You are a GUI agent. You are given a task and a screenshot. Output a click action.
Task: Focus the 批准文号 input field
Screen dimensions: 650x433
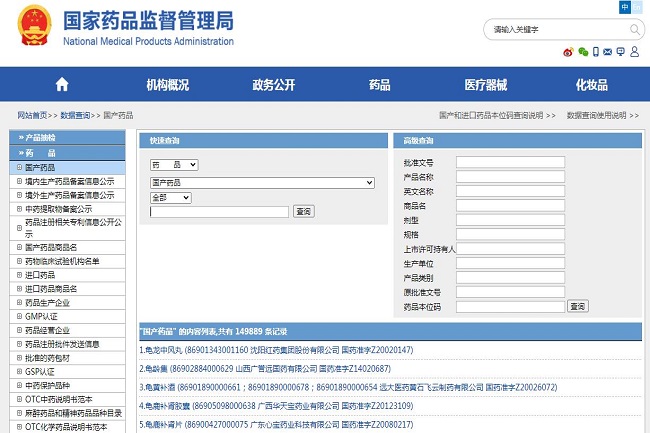510,162
